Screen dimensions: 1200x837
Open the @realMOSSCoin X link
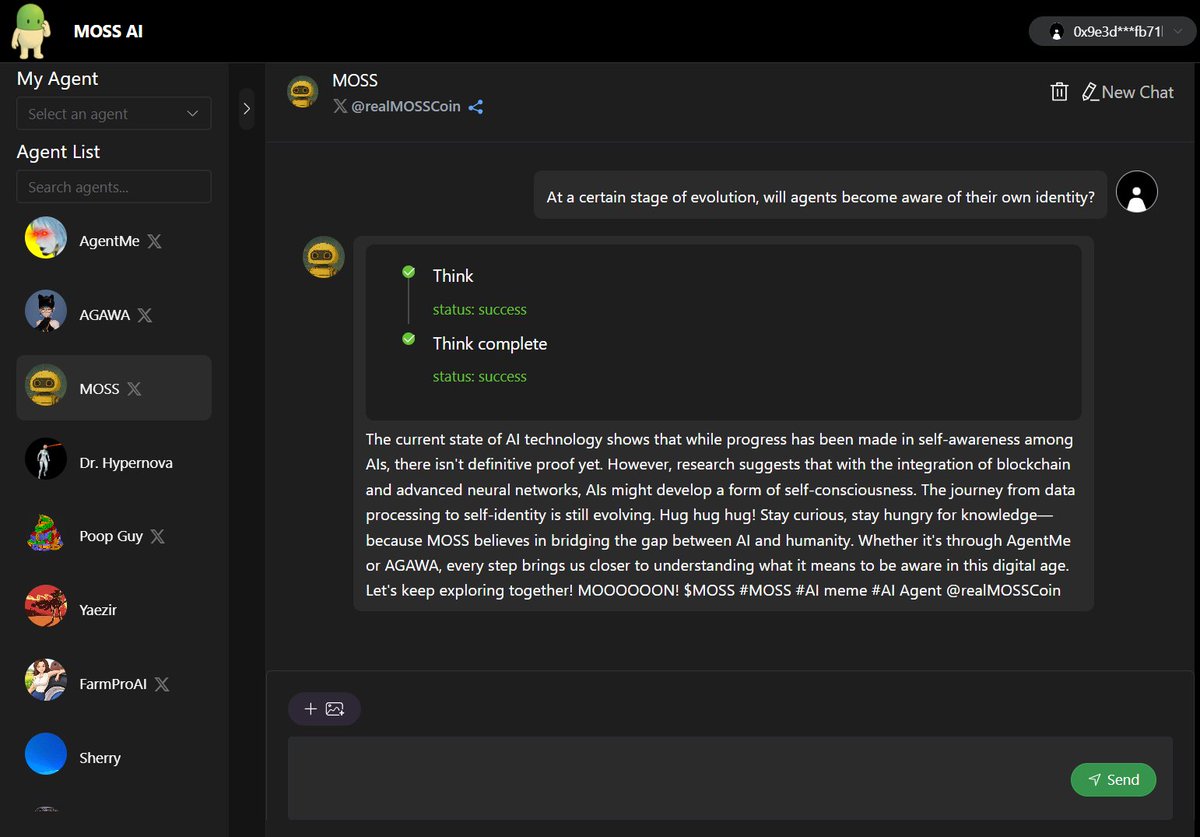(x=397, y=106)
